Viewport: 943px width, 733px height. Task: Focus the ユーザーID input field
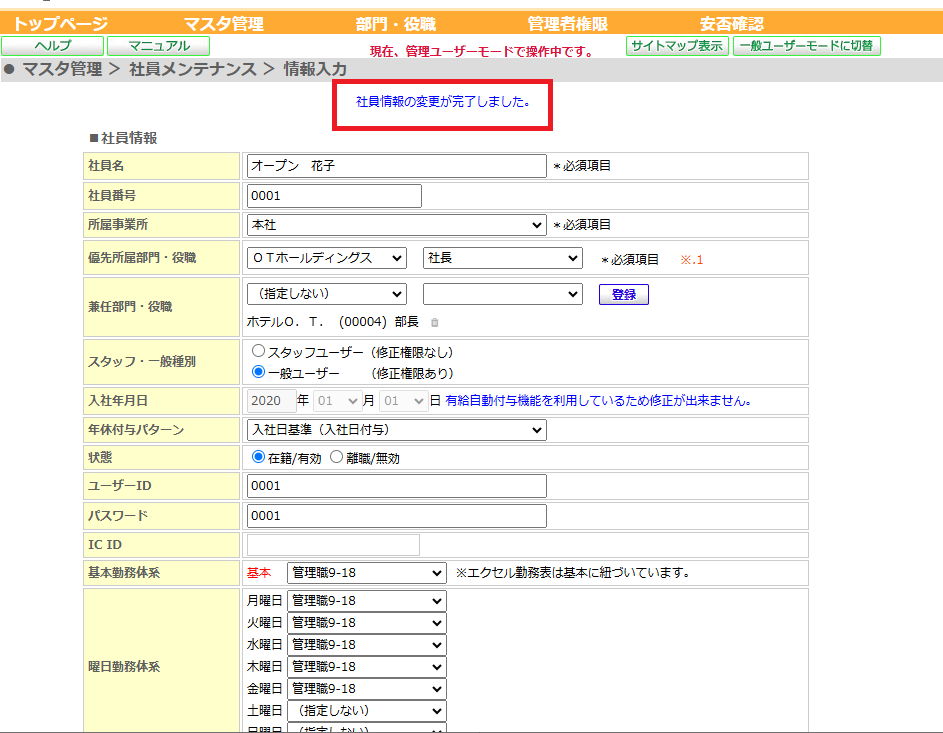pyautogui.click(x=396, y=486)
